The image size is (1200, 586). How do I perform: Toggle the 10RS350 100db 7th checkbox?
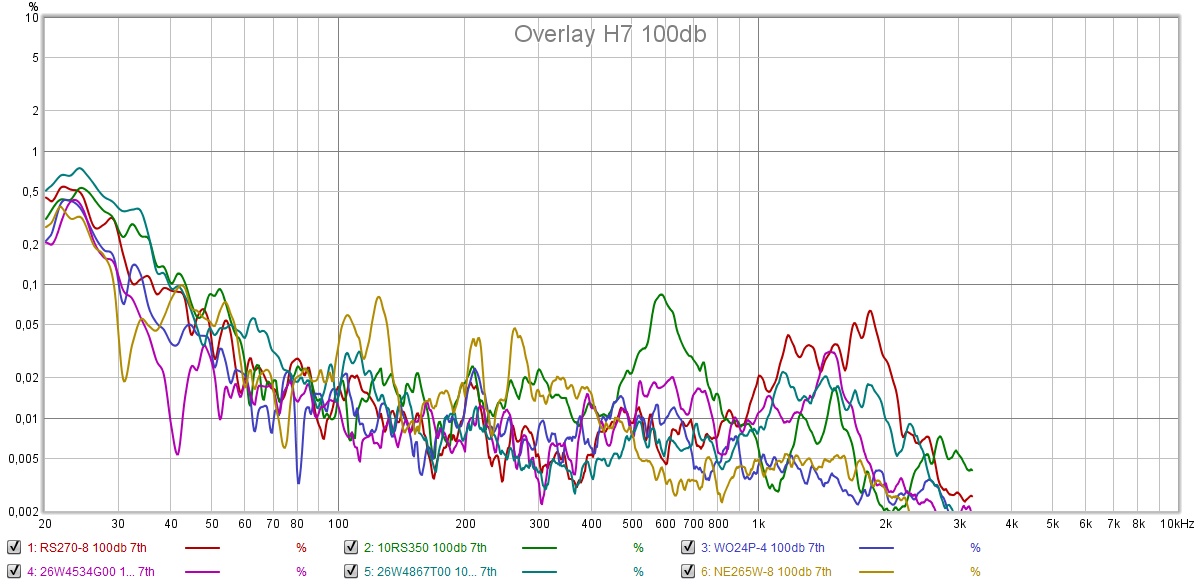pos(352,547)
